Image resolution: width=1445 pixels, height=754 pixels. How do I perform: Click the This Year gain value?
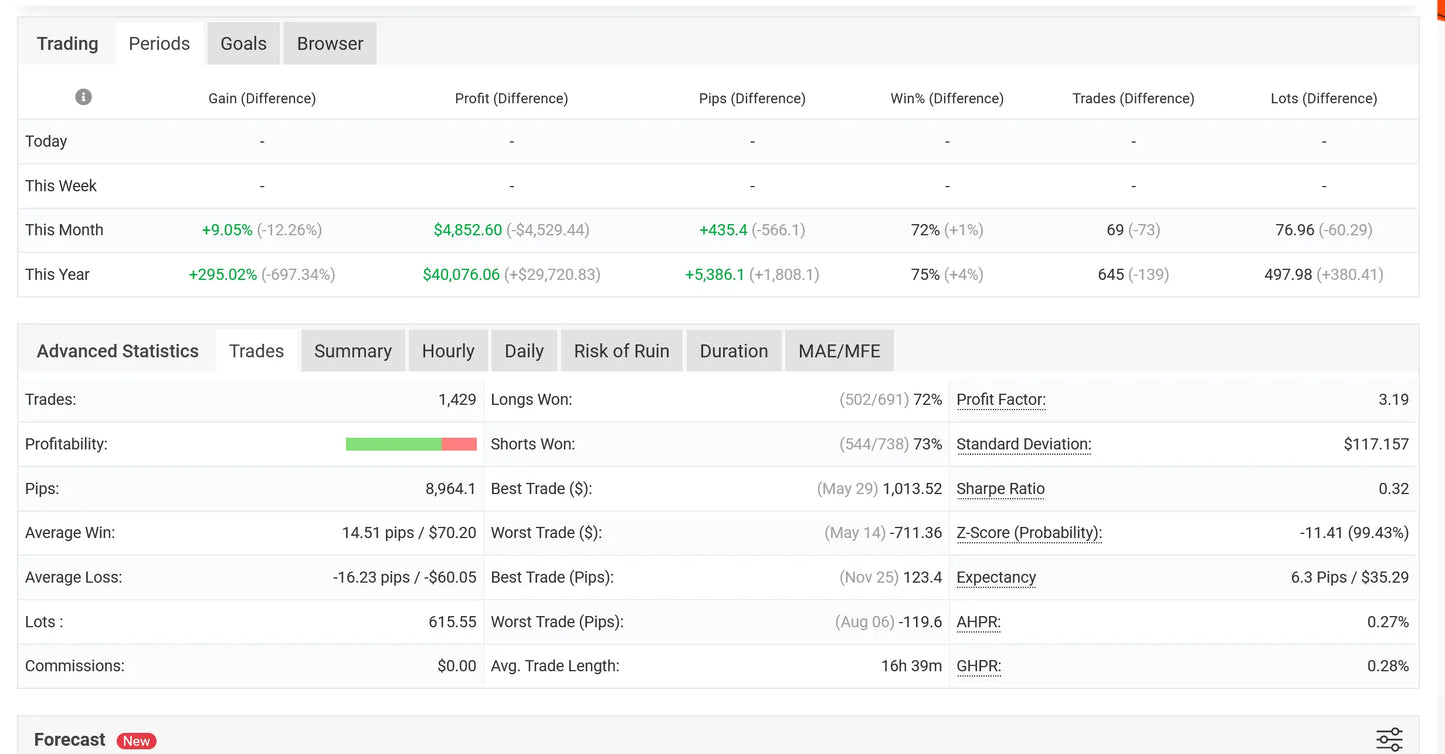223,274
